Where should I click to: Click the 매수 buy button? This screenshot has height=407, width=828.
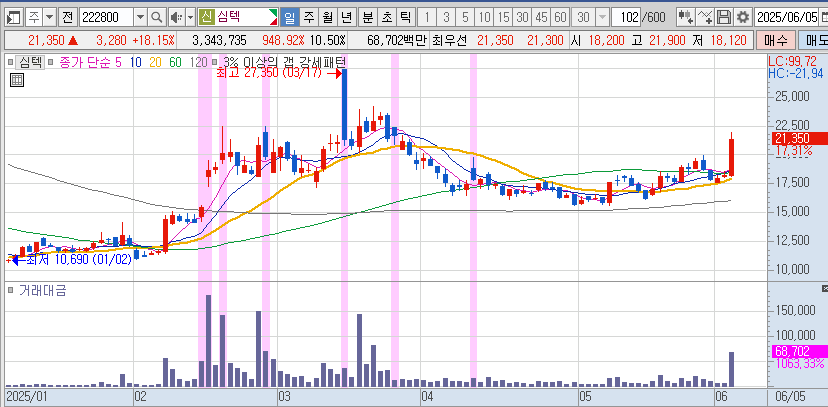click(x=775, y=40)
